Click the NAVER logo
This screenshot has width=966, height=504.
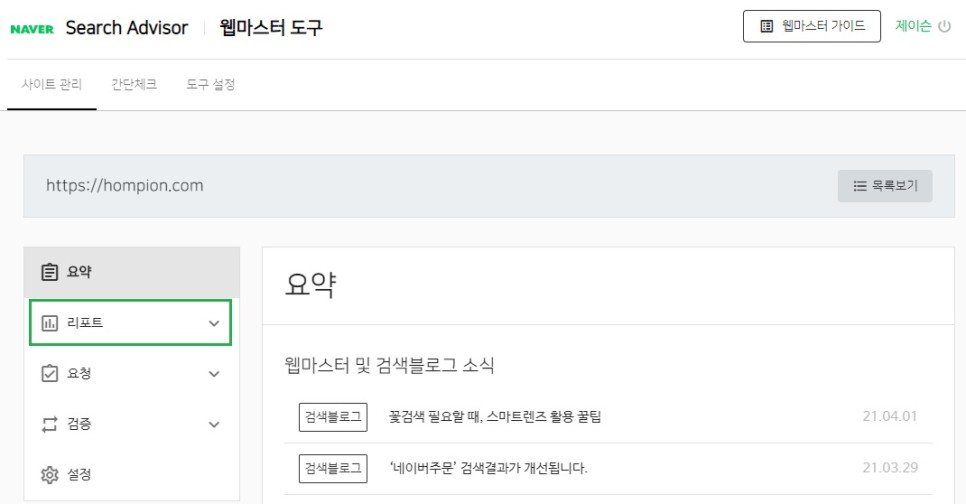coord(31,28)
